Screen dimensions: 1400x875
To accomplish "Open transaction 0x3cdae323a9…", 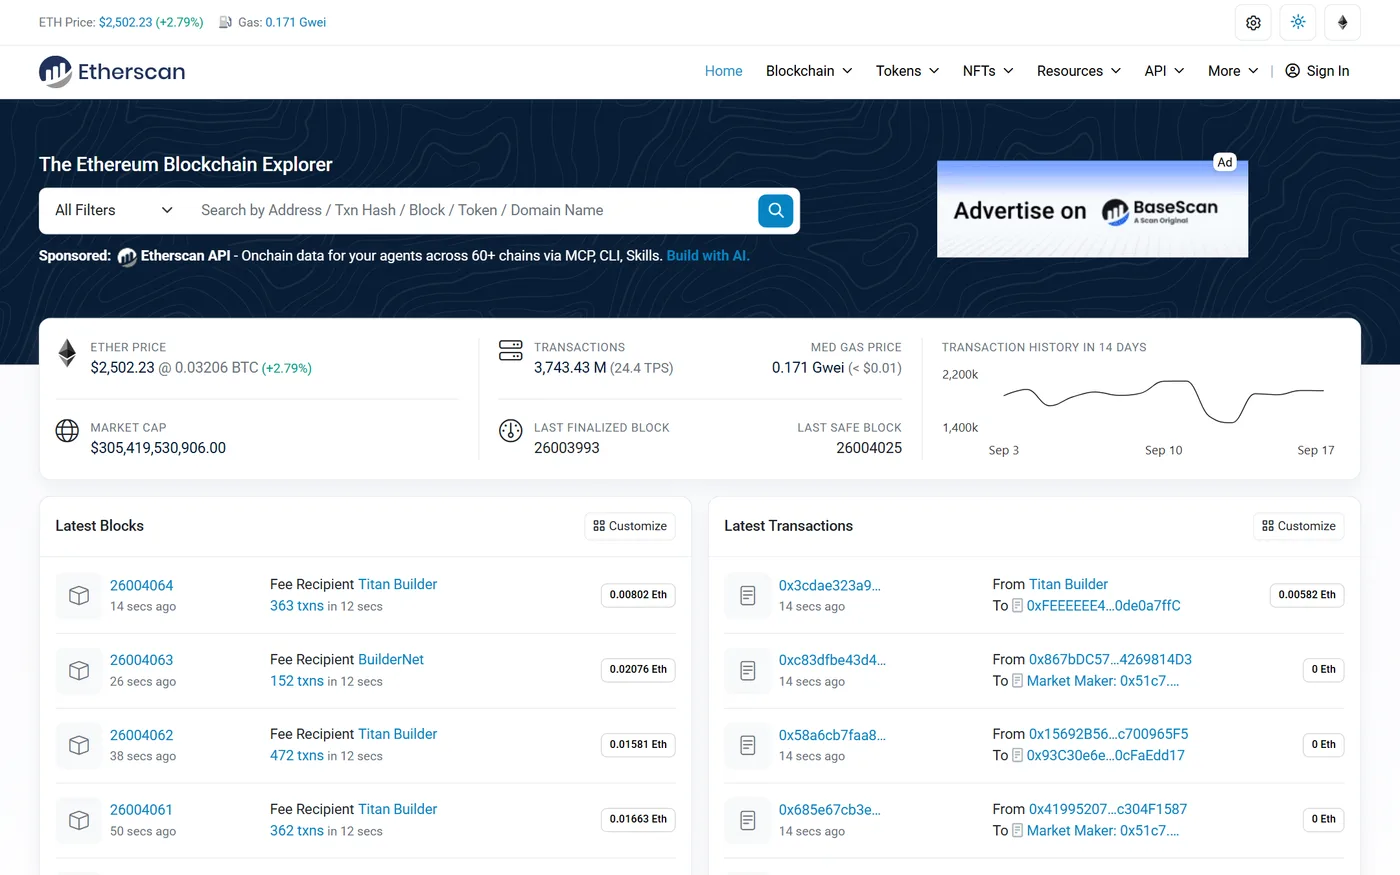I will (830, 585).
